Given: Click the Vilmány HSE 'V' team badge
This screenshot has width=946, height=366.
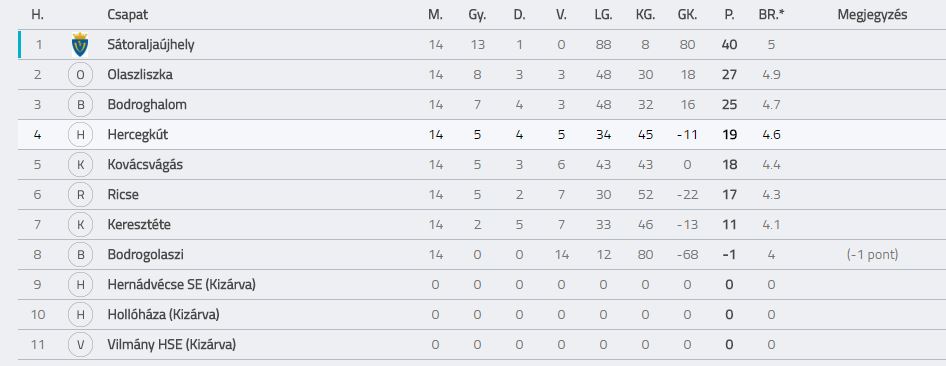Looking at the screenshot, I should pos(80,345).
